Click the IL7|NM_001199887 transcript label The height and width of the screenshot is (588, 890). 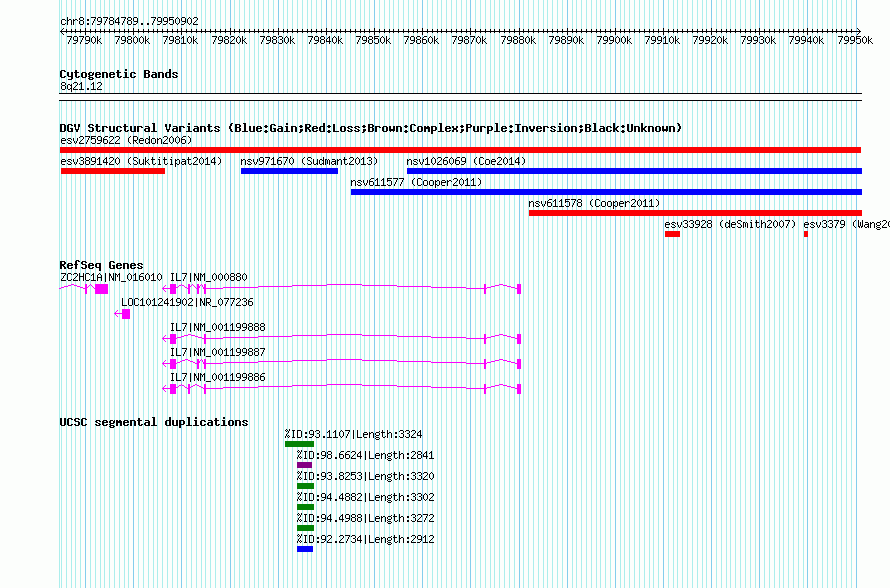tap(218, 352)
